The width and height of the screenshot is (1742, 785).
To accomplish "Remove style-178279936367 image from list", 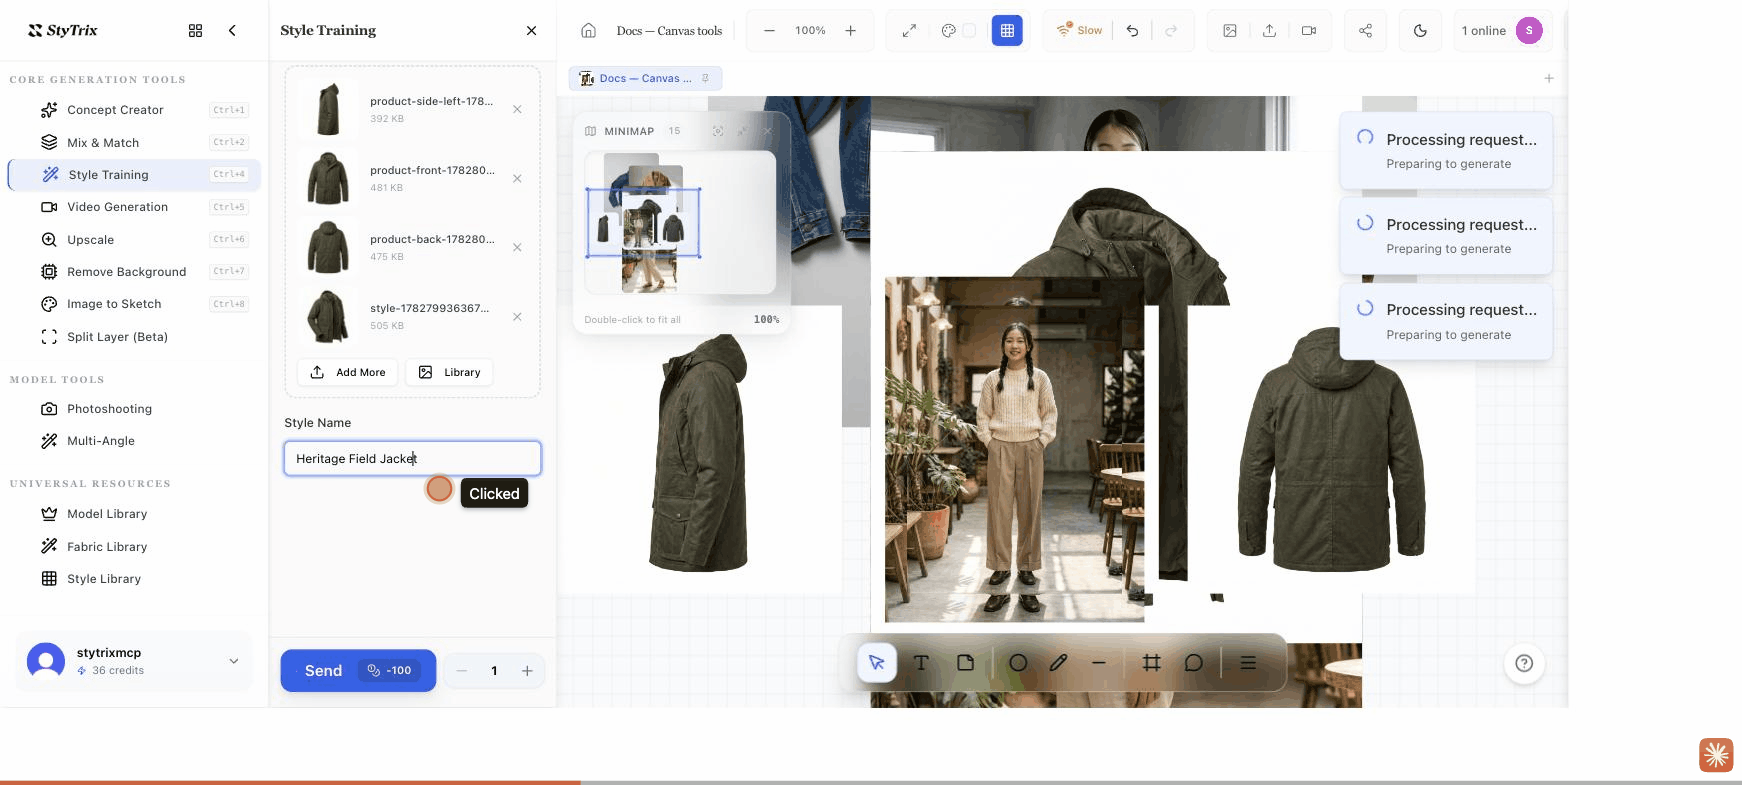I will pos(517,316).
